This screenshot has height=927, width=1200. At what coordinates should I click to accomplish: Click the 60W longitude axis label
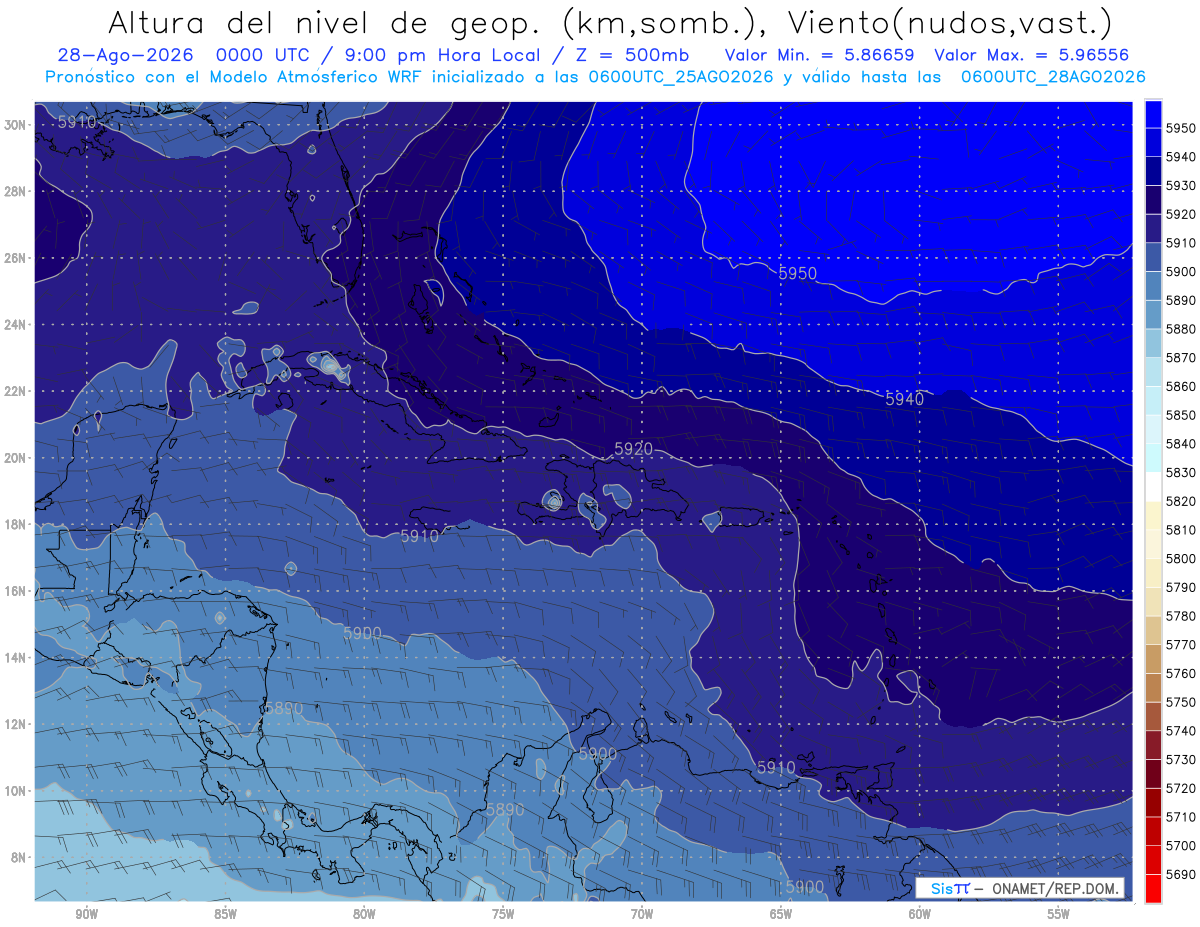click(920, 913)
